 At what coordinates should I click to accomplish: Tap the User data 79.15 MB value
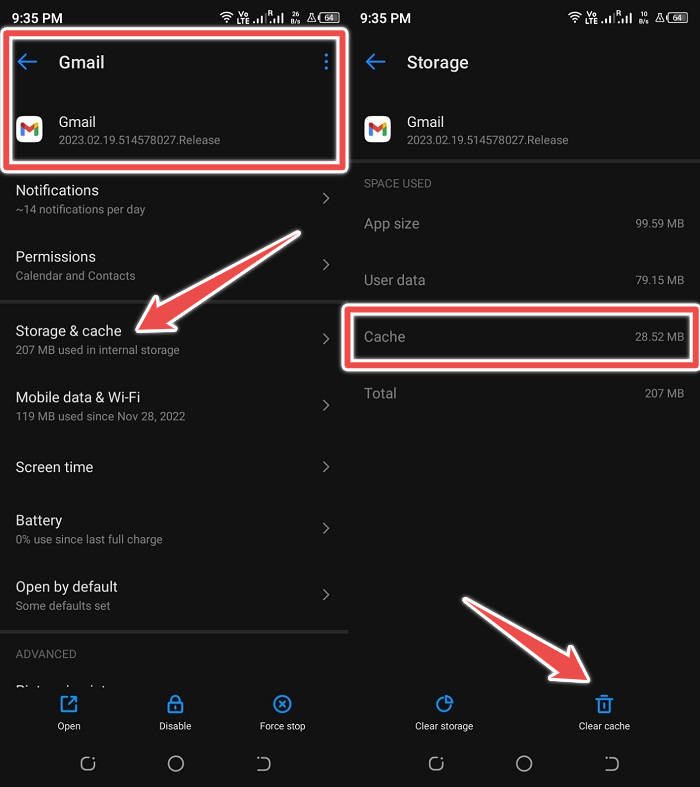(659, 280)
